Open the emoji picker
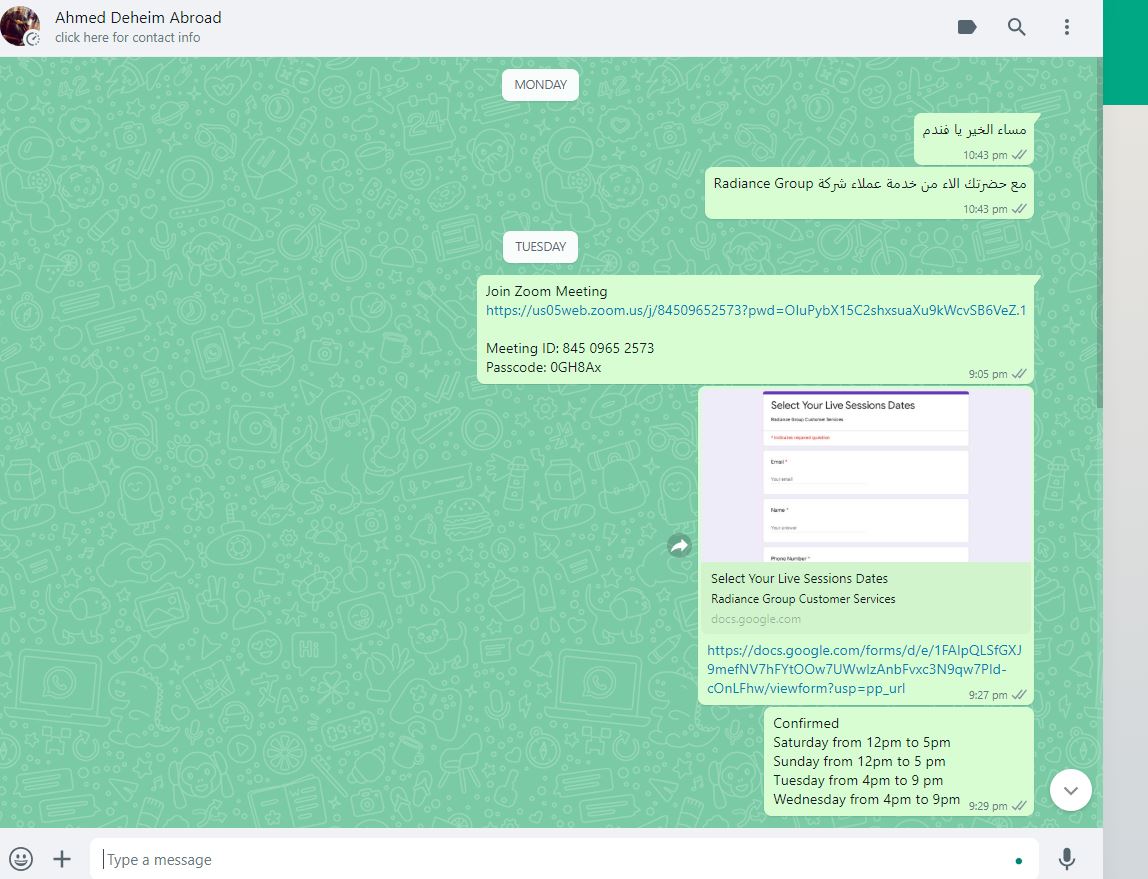The height and width of the screenshot is (879, 1148). (21, 859)
